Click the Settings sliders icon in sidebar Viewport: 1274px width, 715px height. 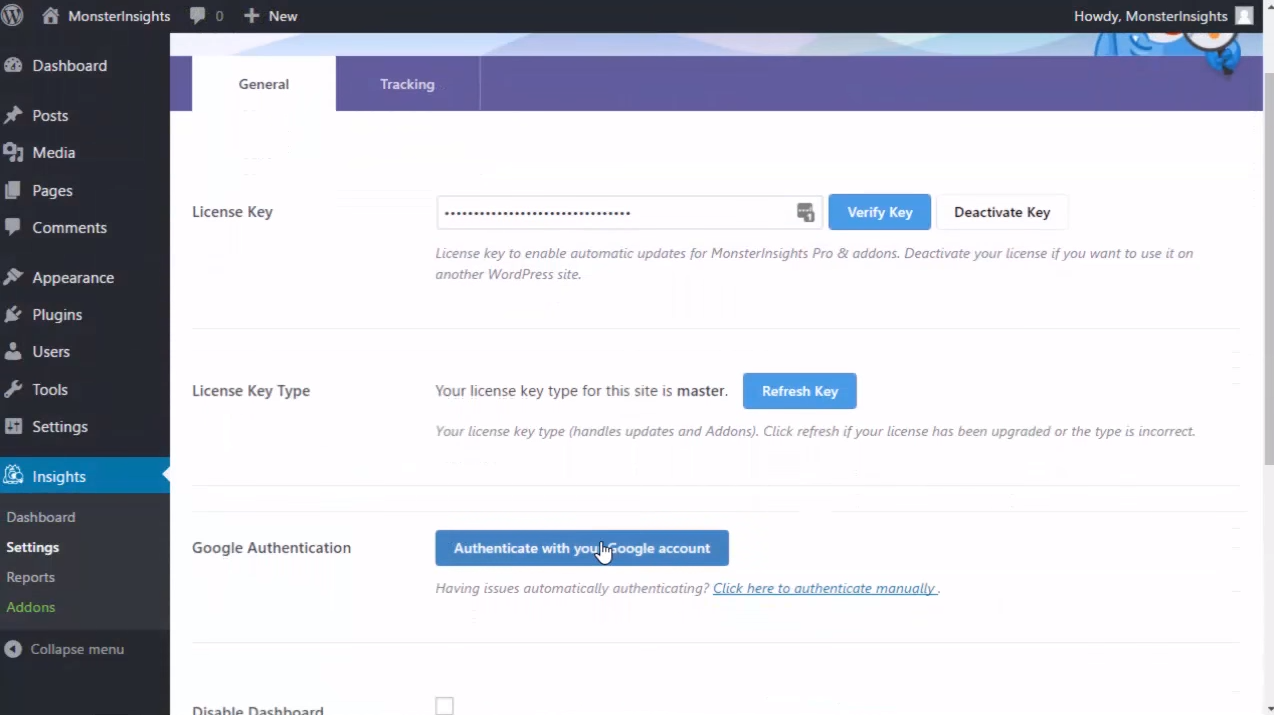tap(13, 426)
